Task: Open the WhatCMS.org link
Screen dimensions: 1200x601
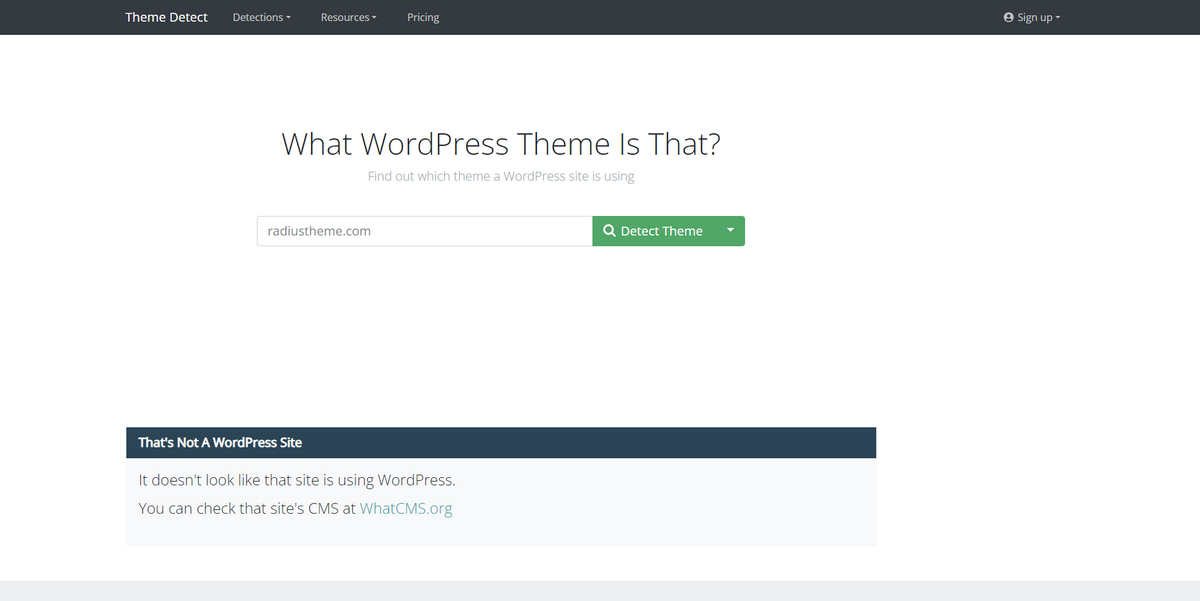Action: [x=406, y=508]
